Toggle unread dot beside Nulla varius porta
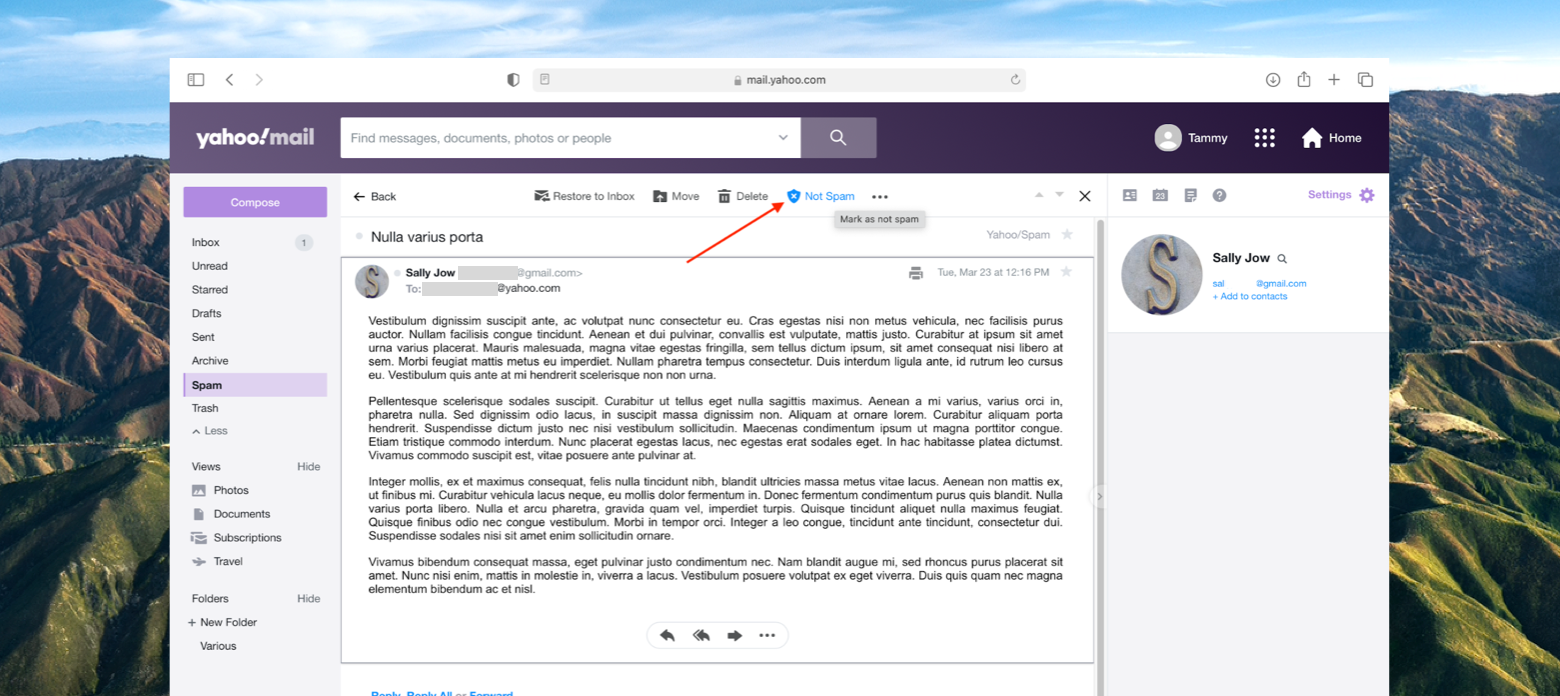 [x=359, y=237]
